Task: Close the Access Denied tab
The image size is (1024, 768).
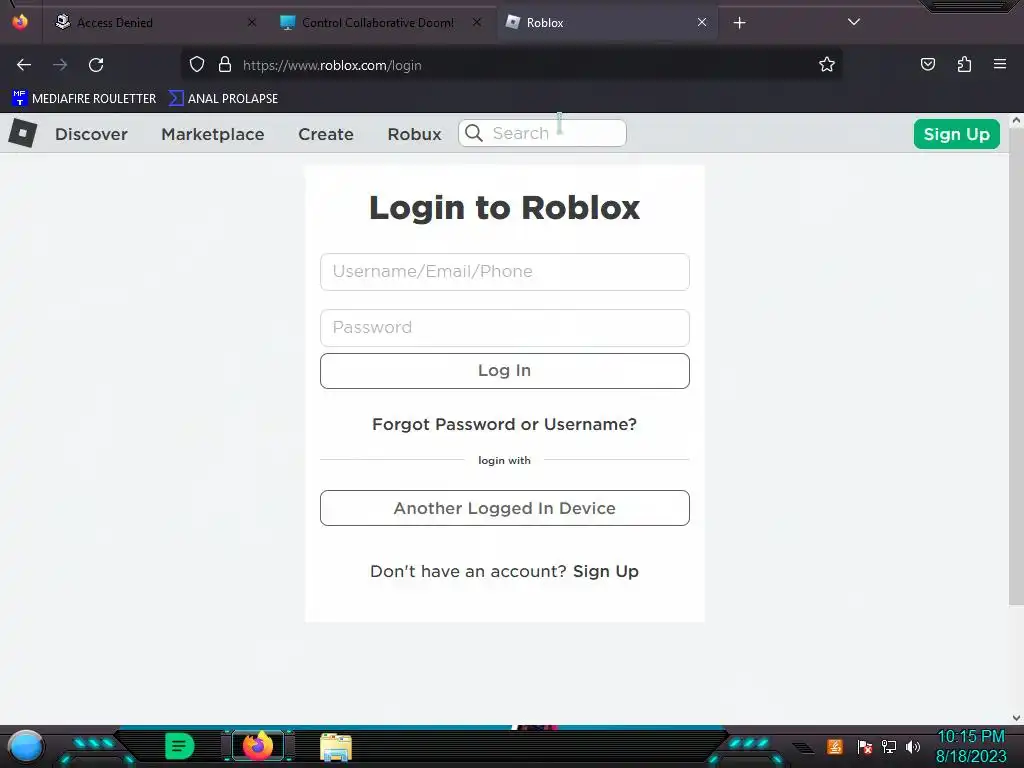Action: 252,22
